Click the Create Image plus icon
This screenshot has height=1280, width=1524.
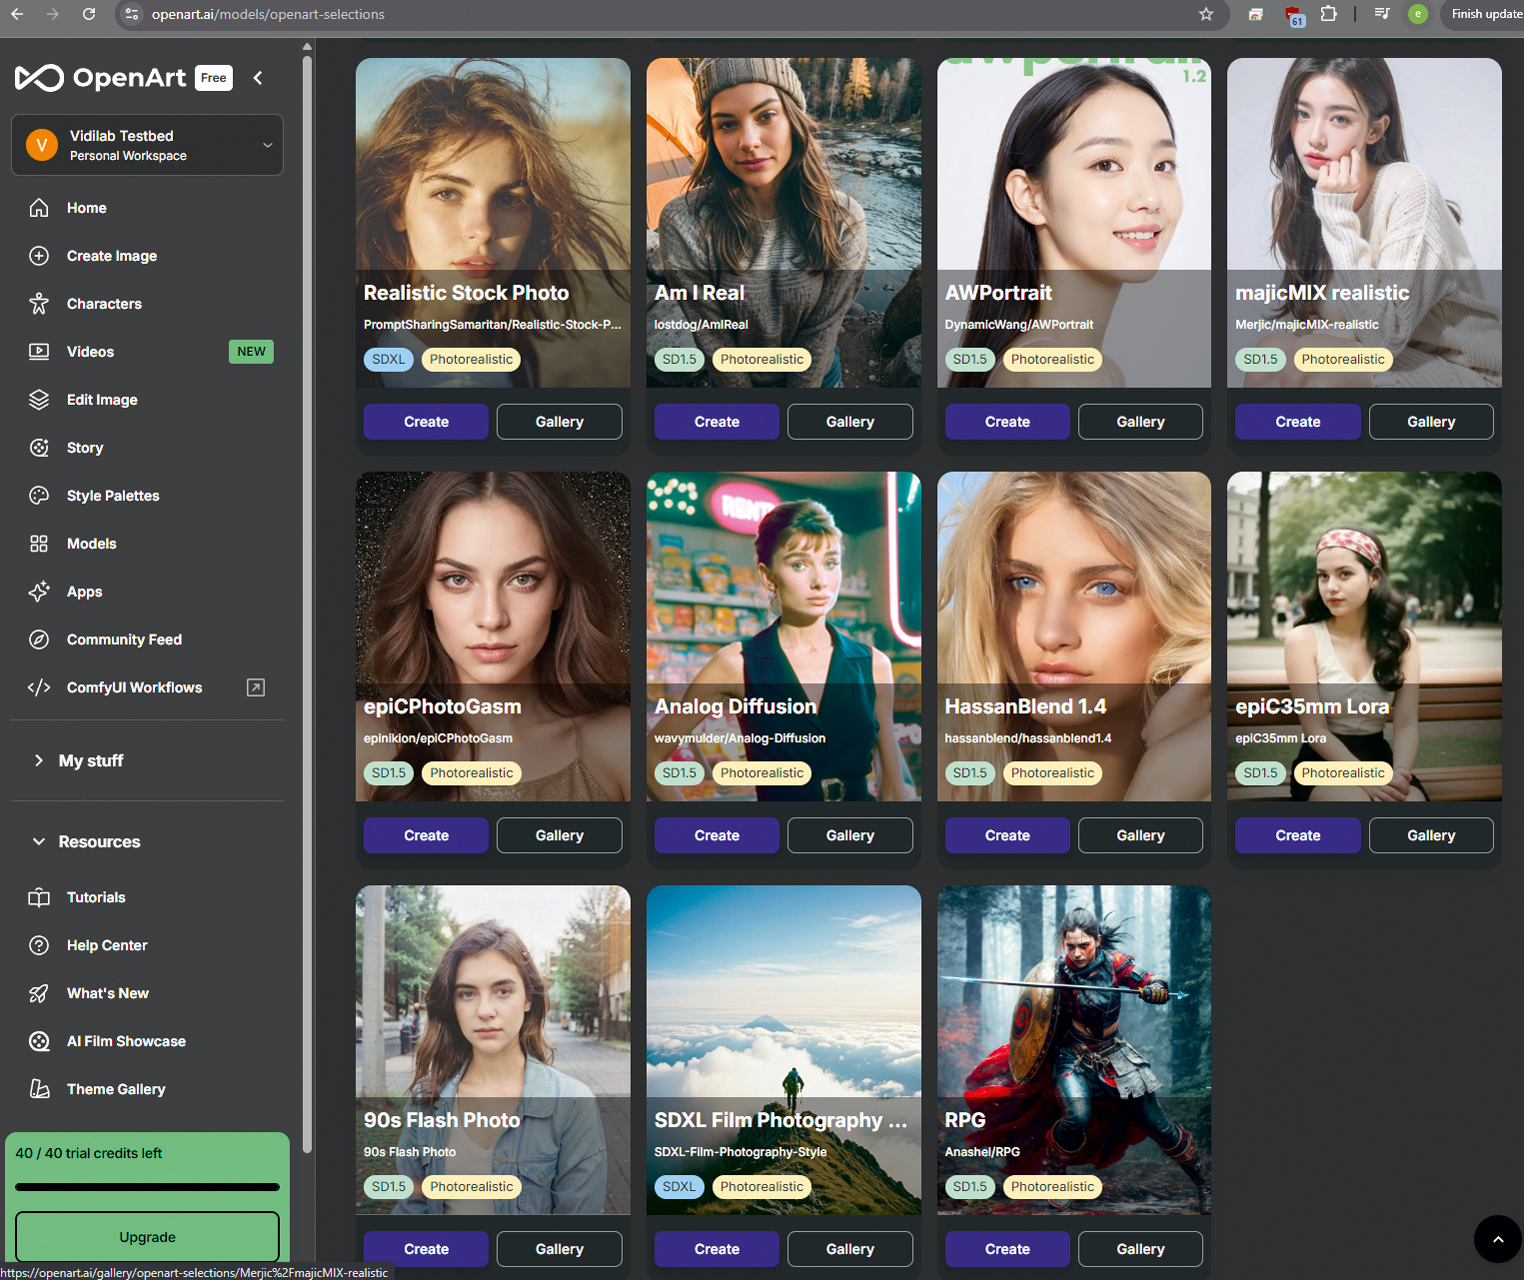(39, 256)
